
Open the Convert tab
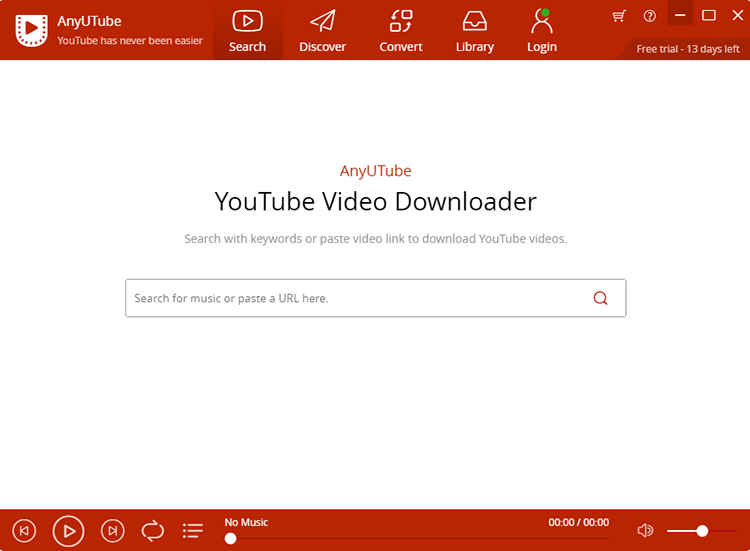[x=401, y=31]
